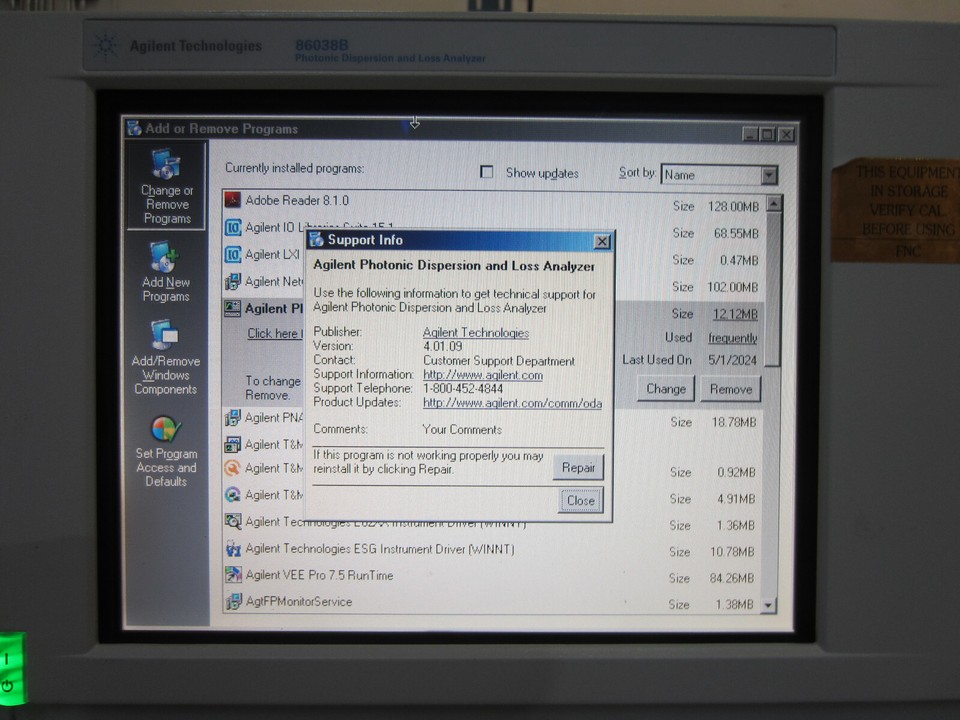Select the Agilent LXI program icon
Viewport: 960px width, 720px height.
click(x=231, y=254)
